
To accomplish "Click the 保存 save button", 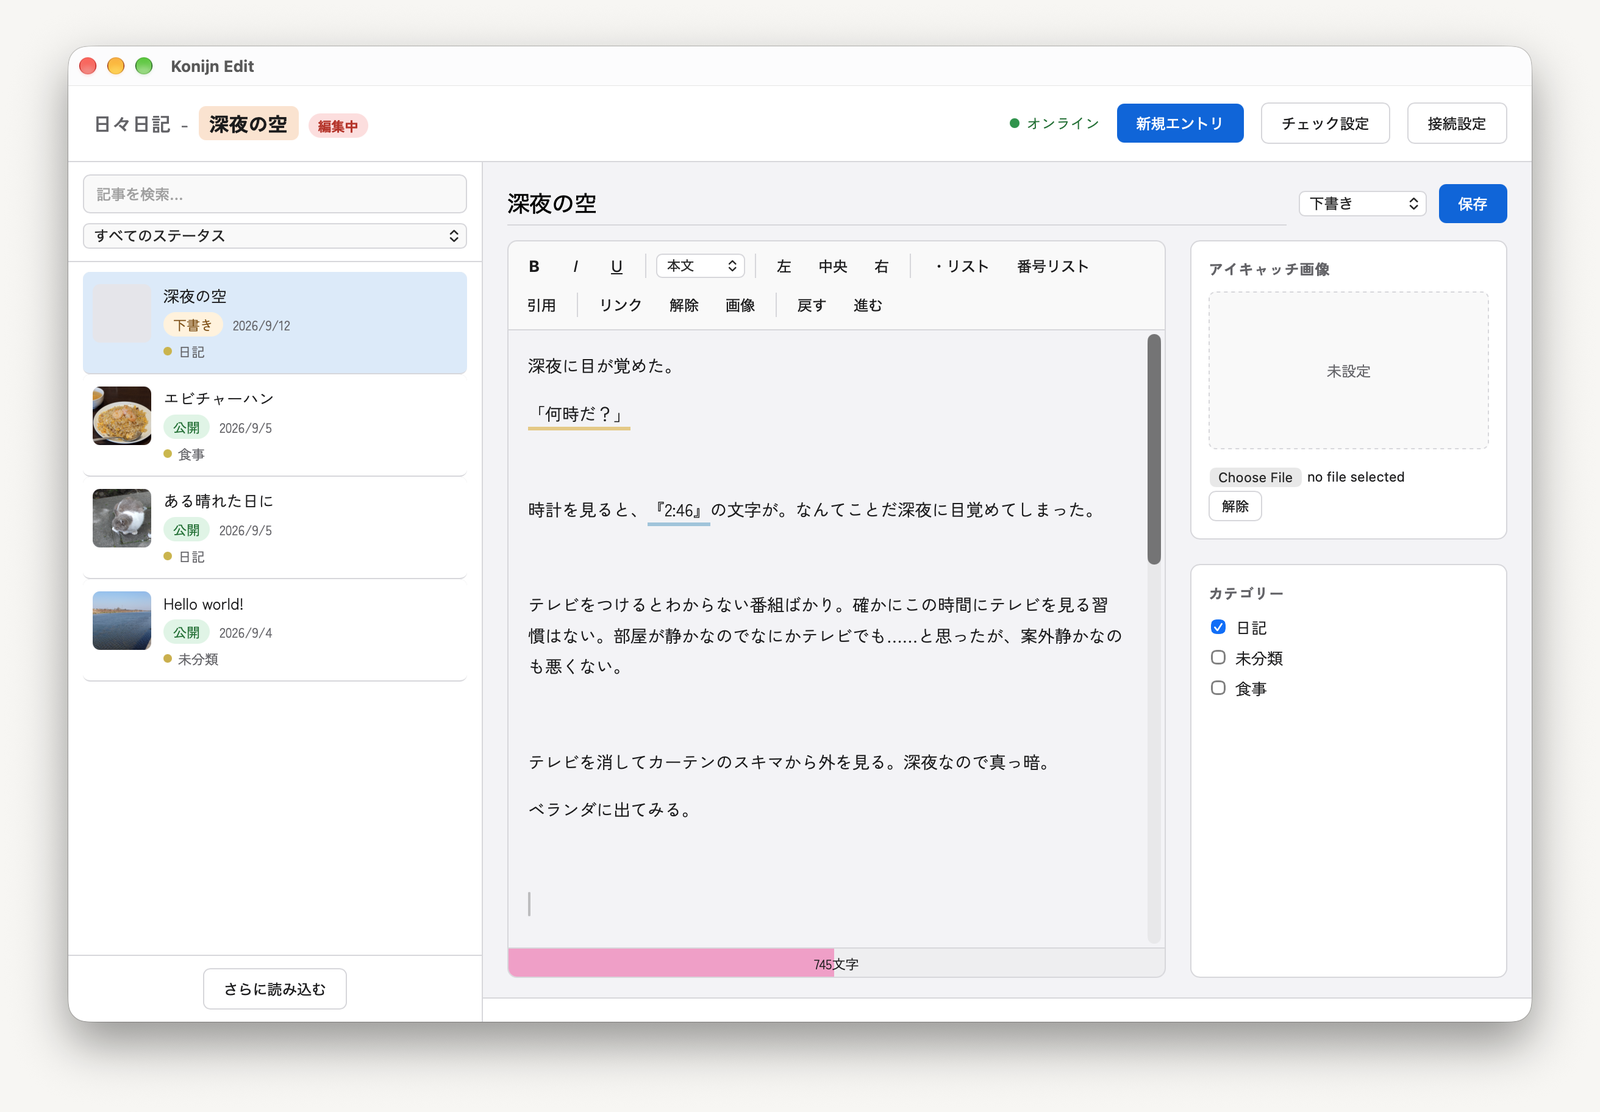I will tap(1472, 204).
